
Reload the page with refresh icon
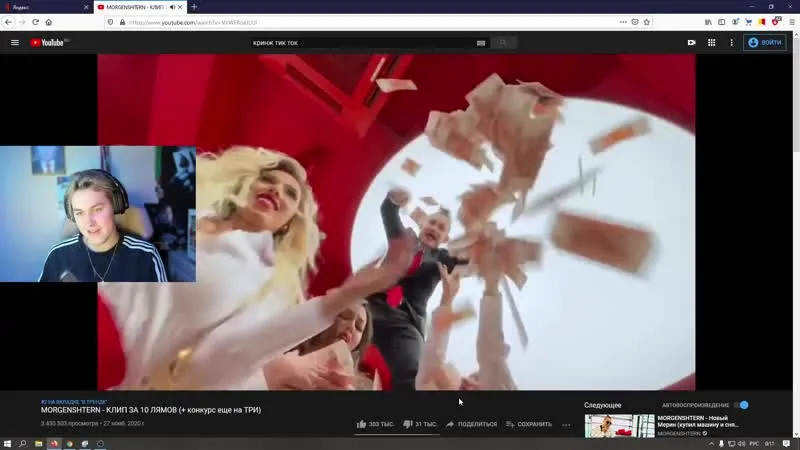pyautogui.click(x=35, y=22)
